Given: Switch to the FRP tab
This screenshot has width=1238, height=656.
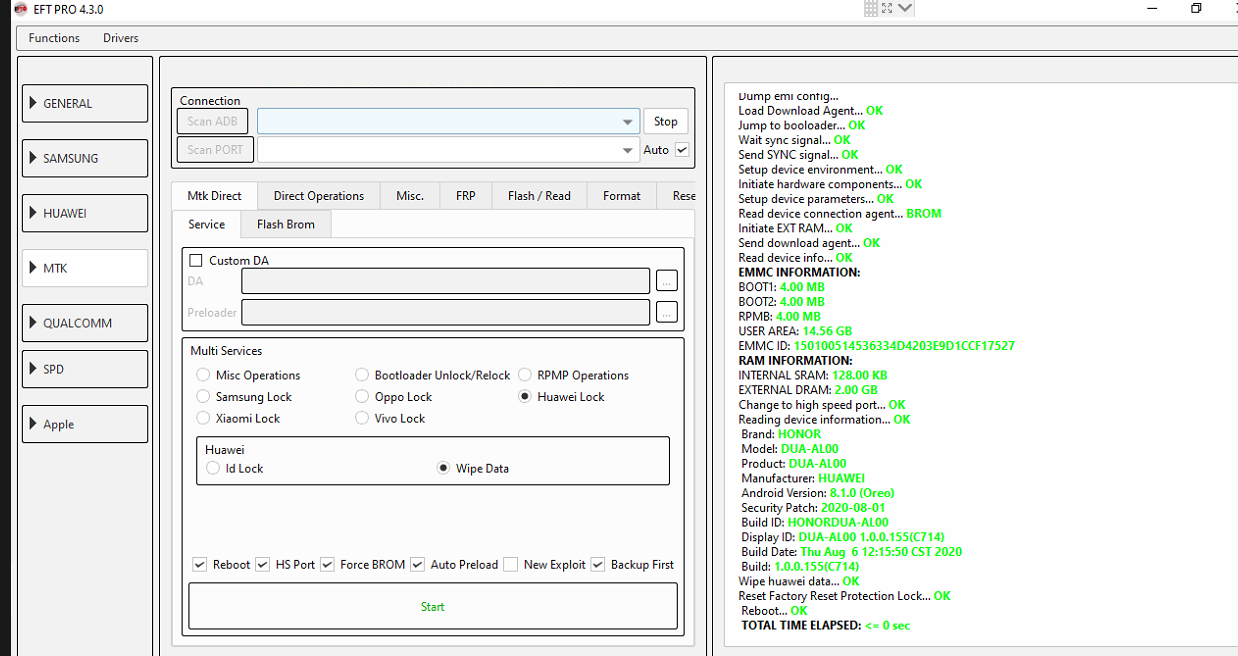Looking at the screenshot, I should 466,196.
